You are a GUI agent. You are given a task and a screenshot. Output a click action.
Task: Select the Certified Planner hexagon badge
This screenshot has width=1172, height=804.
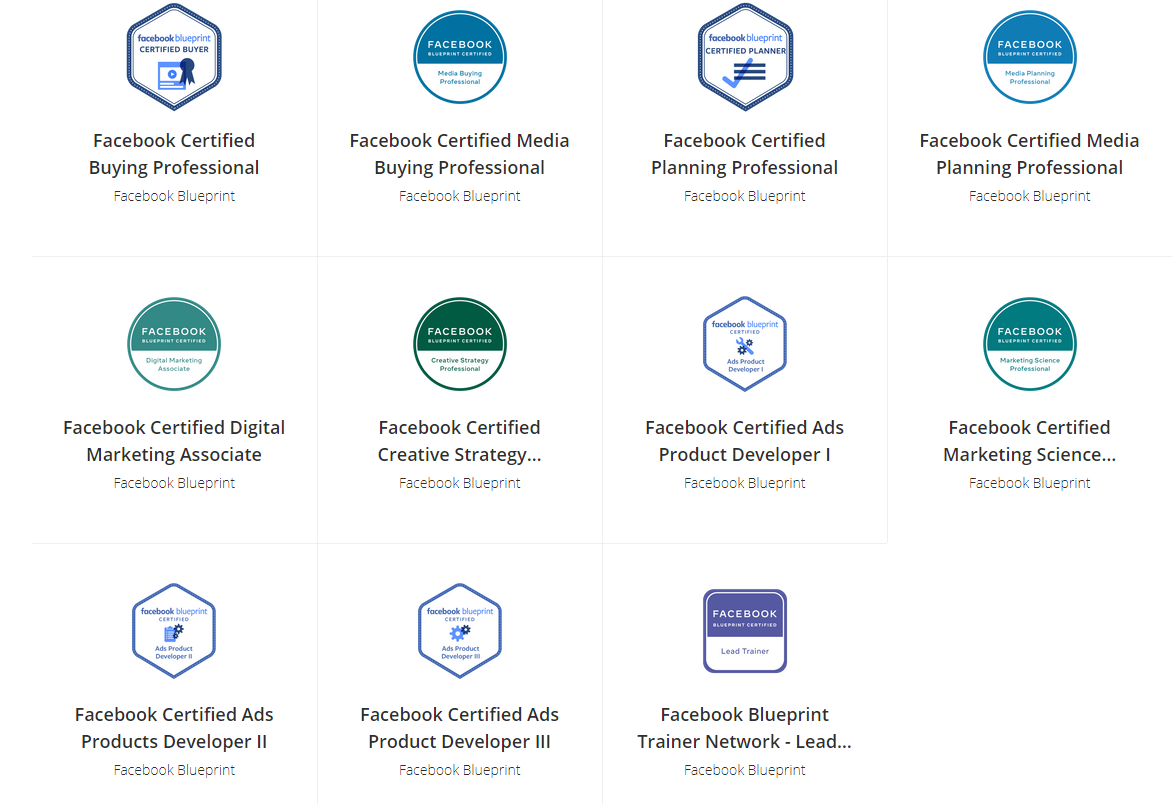(745, 57)
